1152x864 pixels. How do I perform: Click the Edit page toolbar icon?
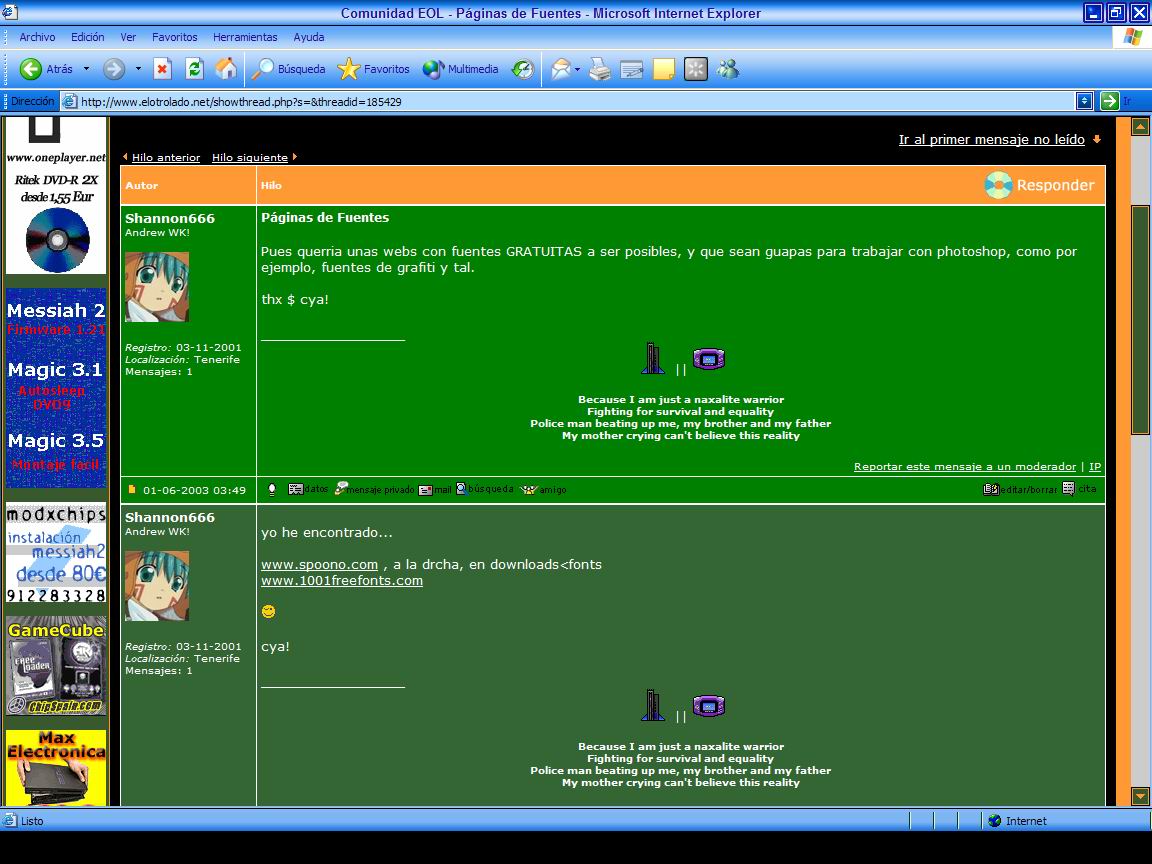(631, 69)
